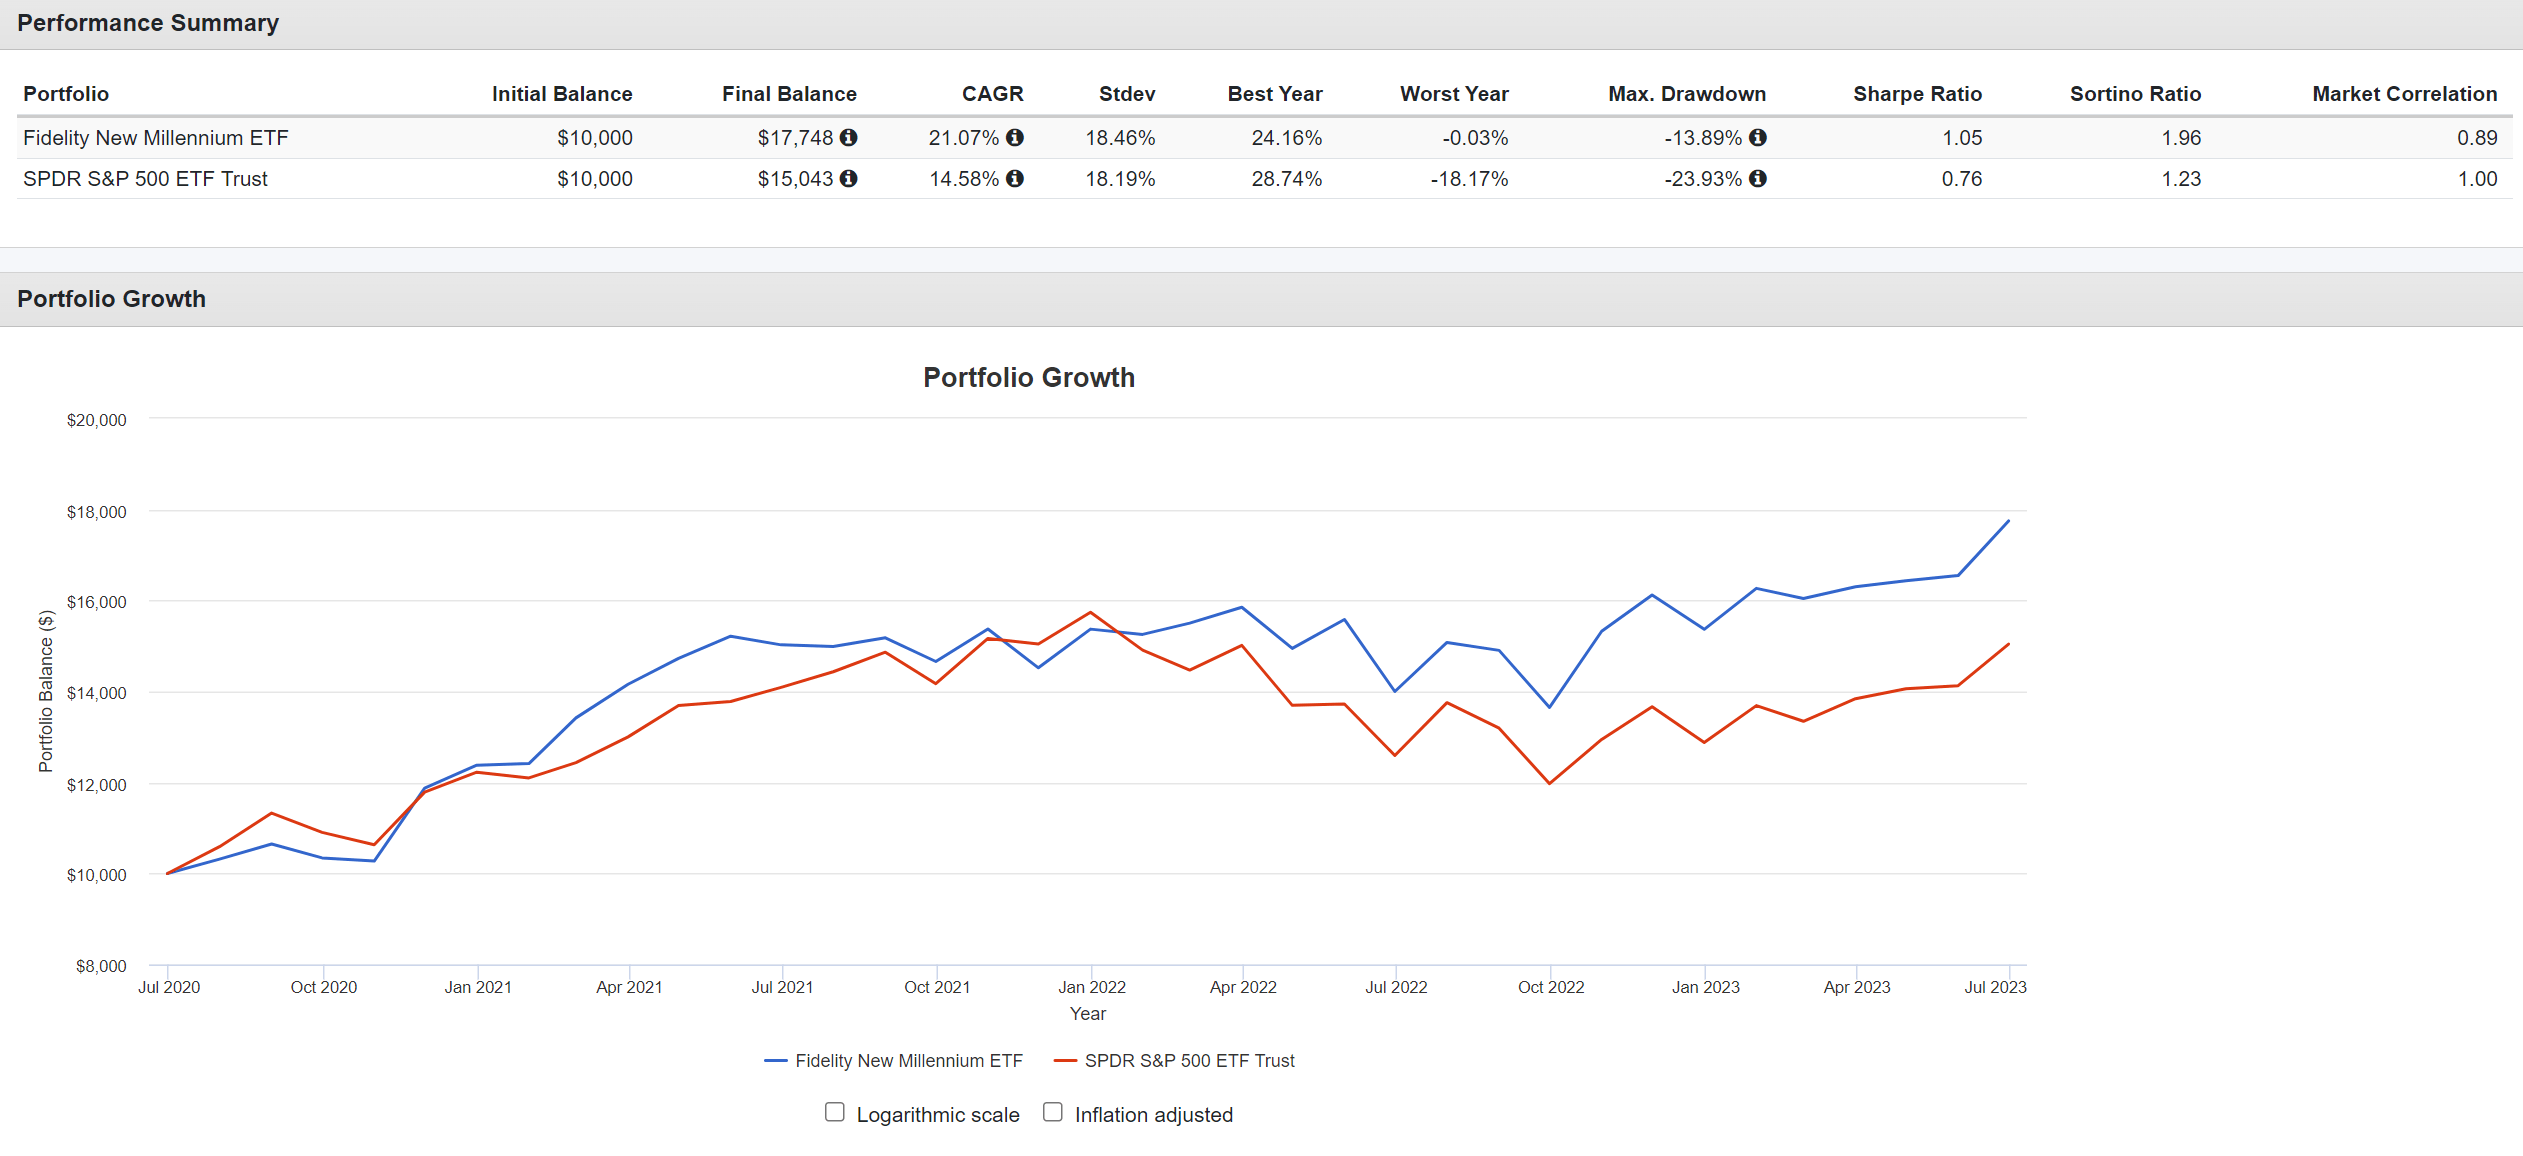Click the Sortino Ratio column header
Screen dimensions: 2523x1156
[x=2135, y=94]
